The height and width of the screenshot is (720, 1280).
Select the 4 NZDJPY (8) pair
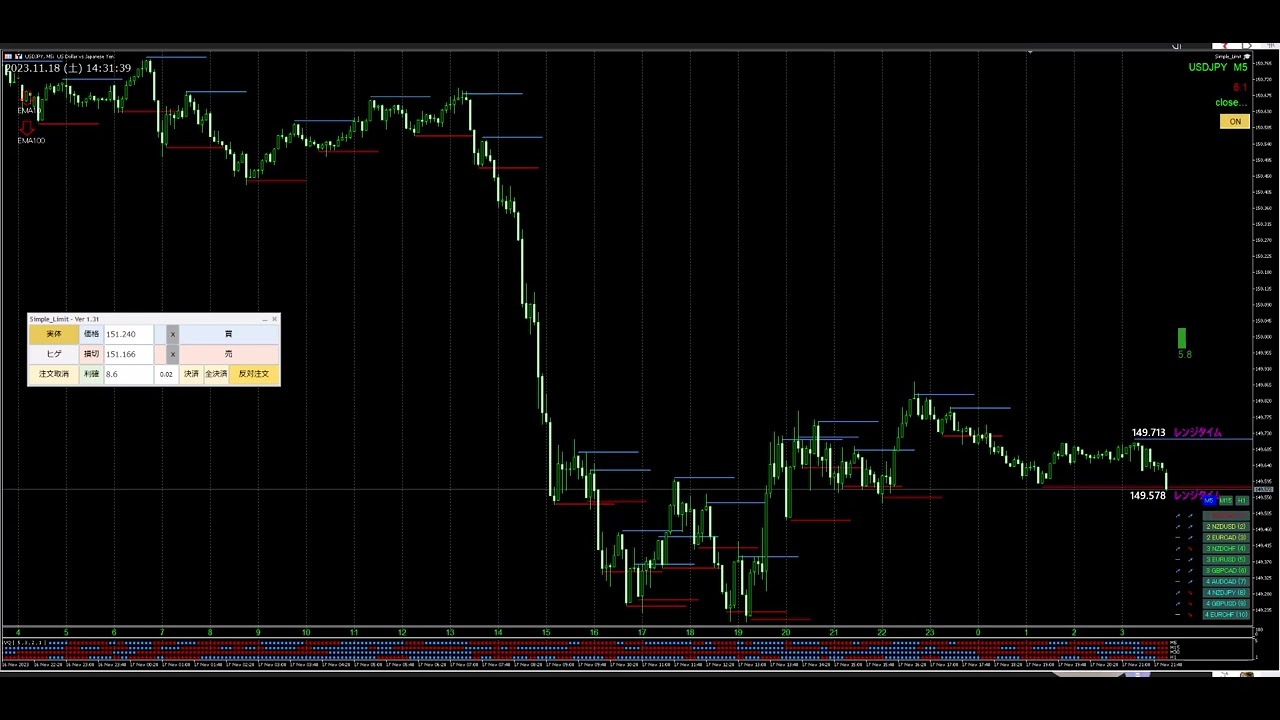1226,592
